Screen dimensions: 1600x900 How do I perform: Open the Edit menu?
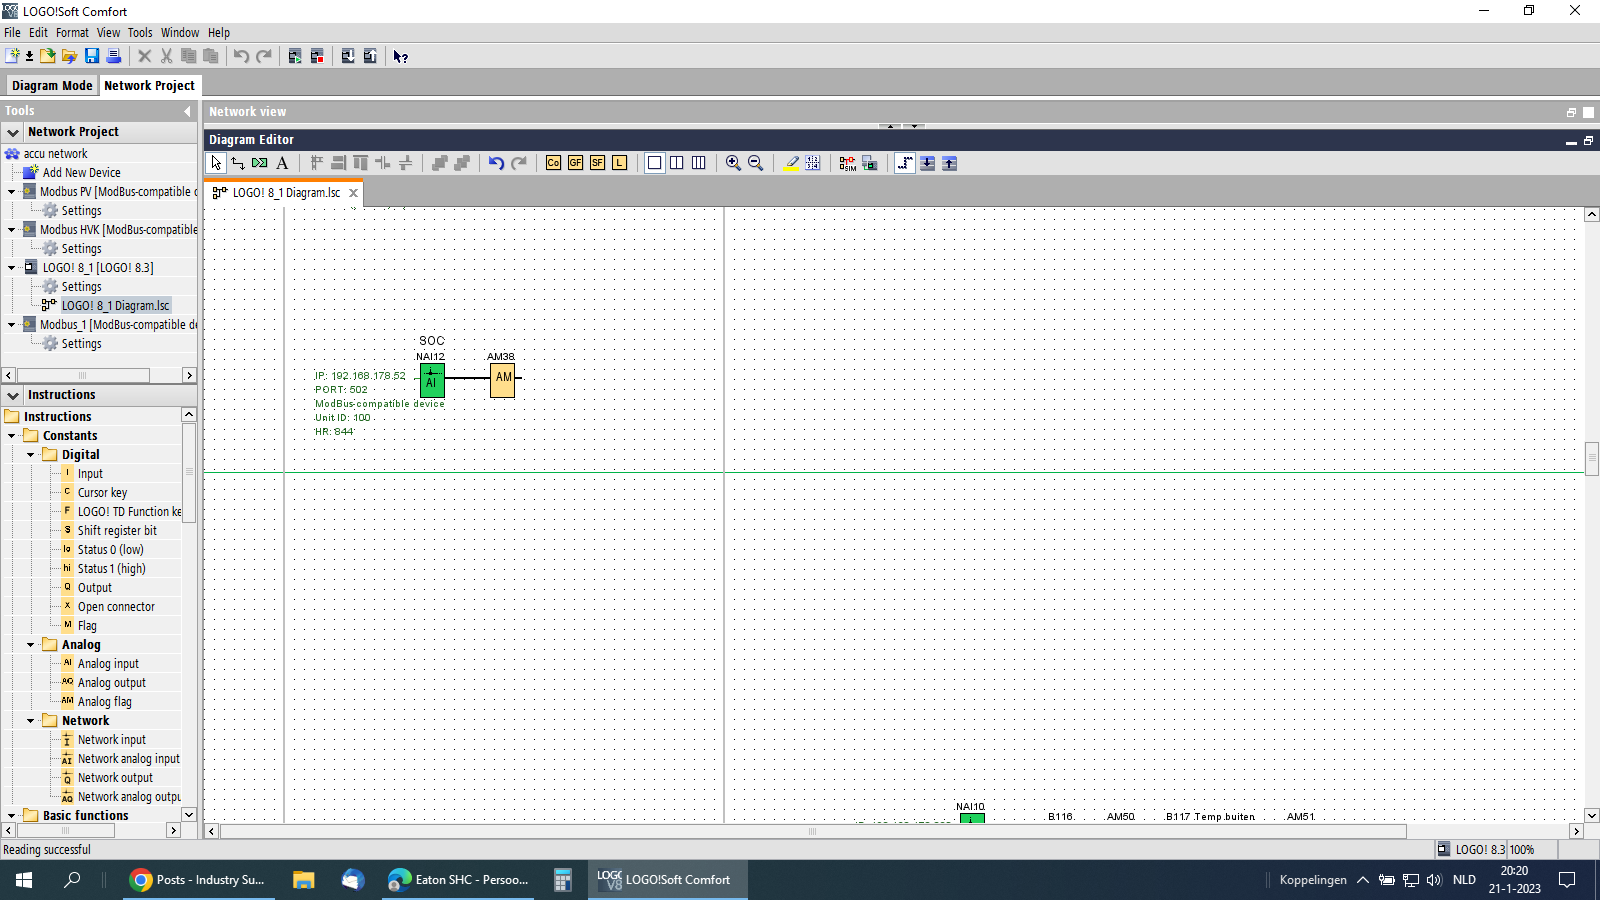[x=38, y=33]
